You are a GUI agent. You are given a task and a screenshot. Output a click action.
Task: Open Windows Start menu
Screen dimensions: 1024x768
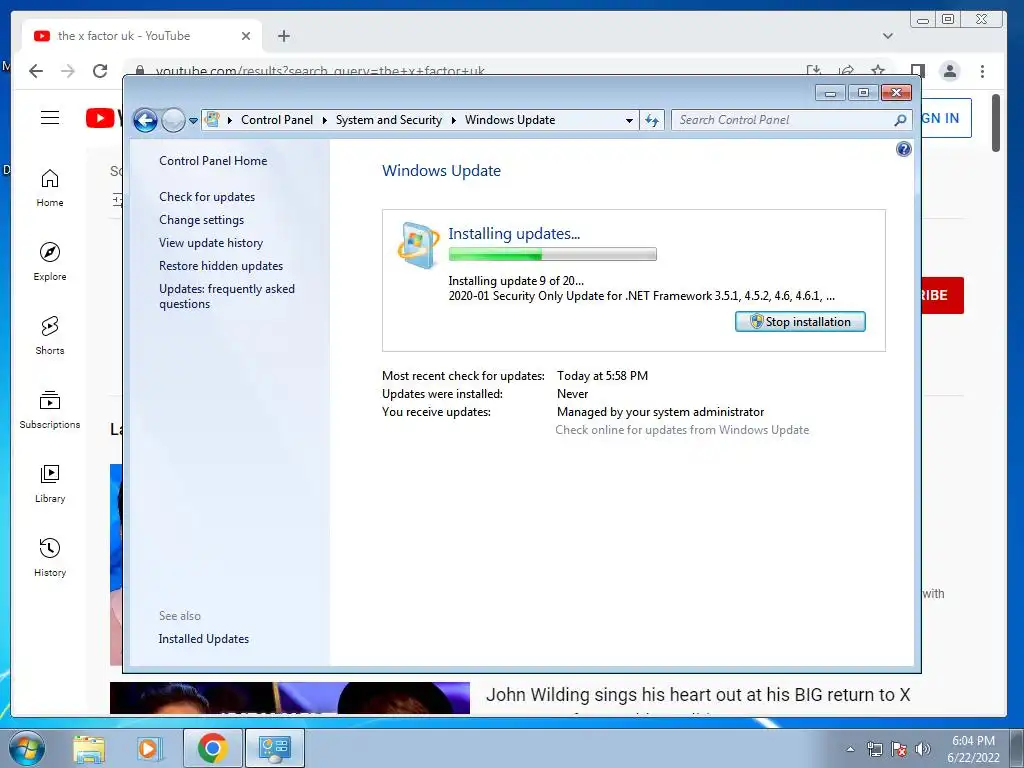[26, 748]
